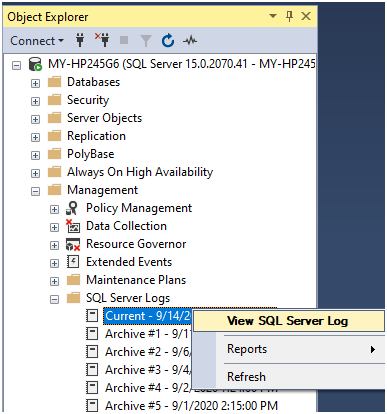Image resolution: width=387 pixels, height=414 pixels.
Task: Click the Refresh toolbar icon
Action: pos(168,41)
